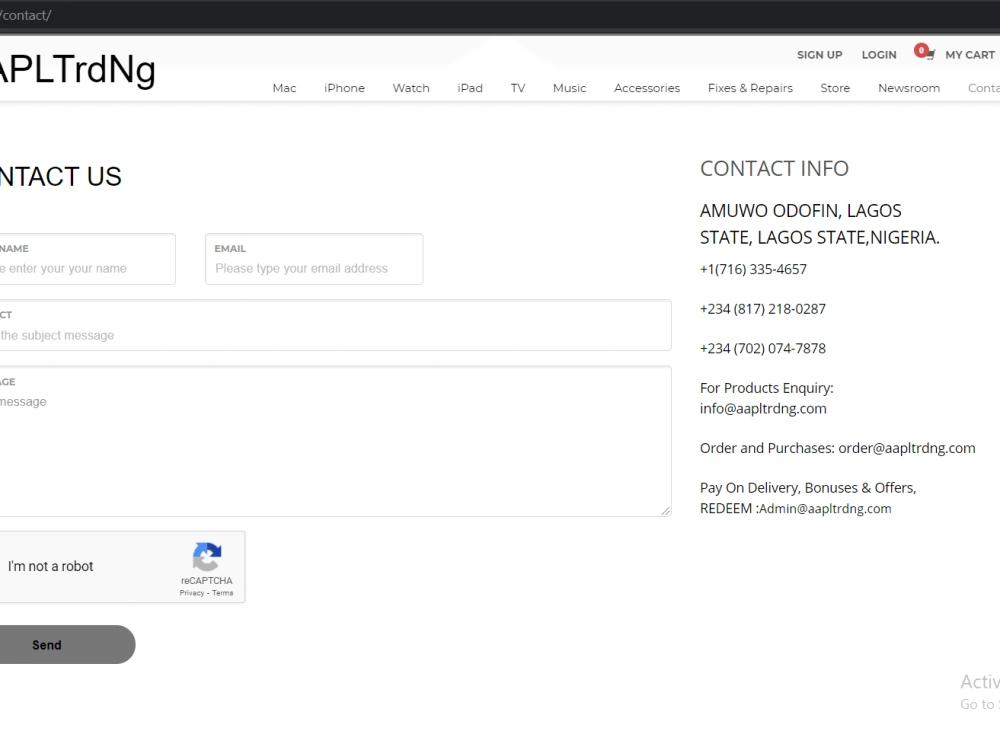Focus the subject message field
Viewport: 1000px width, 750px height.
[335, 325]
